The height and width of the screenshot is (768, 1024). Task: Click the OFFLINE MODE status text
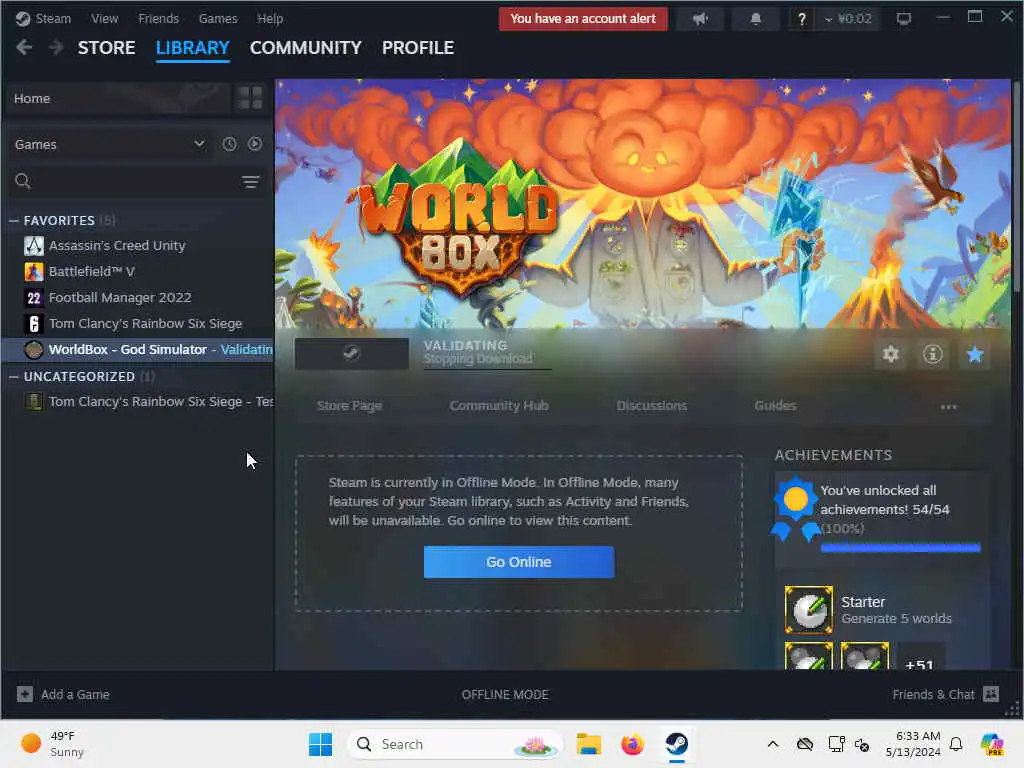coord(505,695)
